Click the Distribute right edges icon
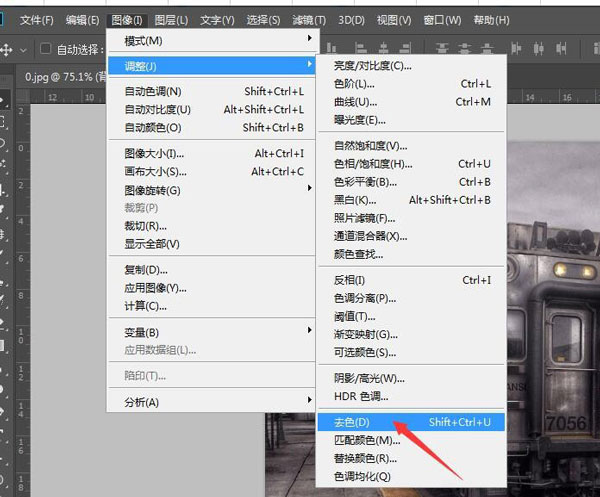 (561, 48)
